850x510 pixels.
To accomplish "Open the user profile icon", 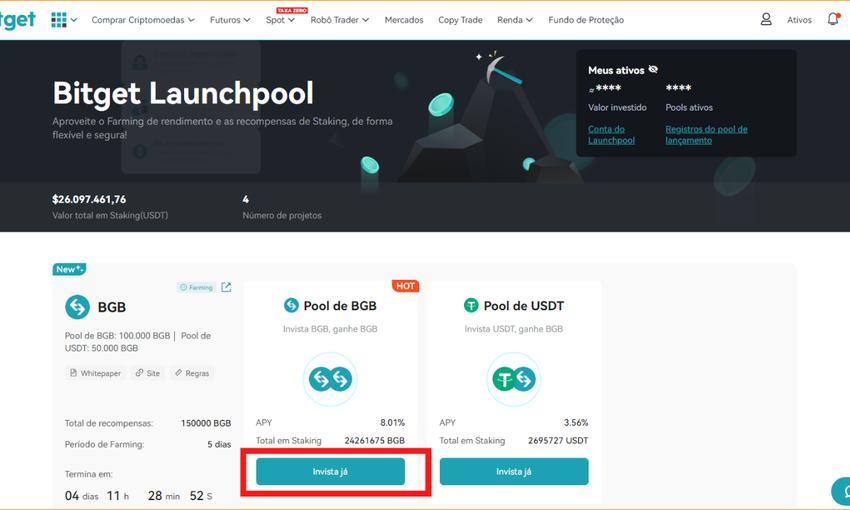I will (x=766, y=20).
